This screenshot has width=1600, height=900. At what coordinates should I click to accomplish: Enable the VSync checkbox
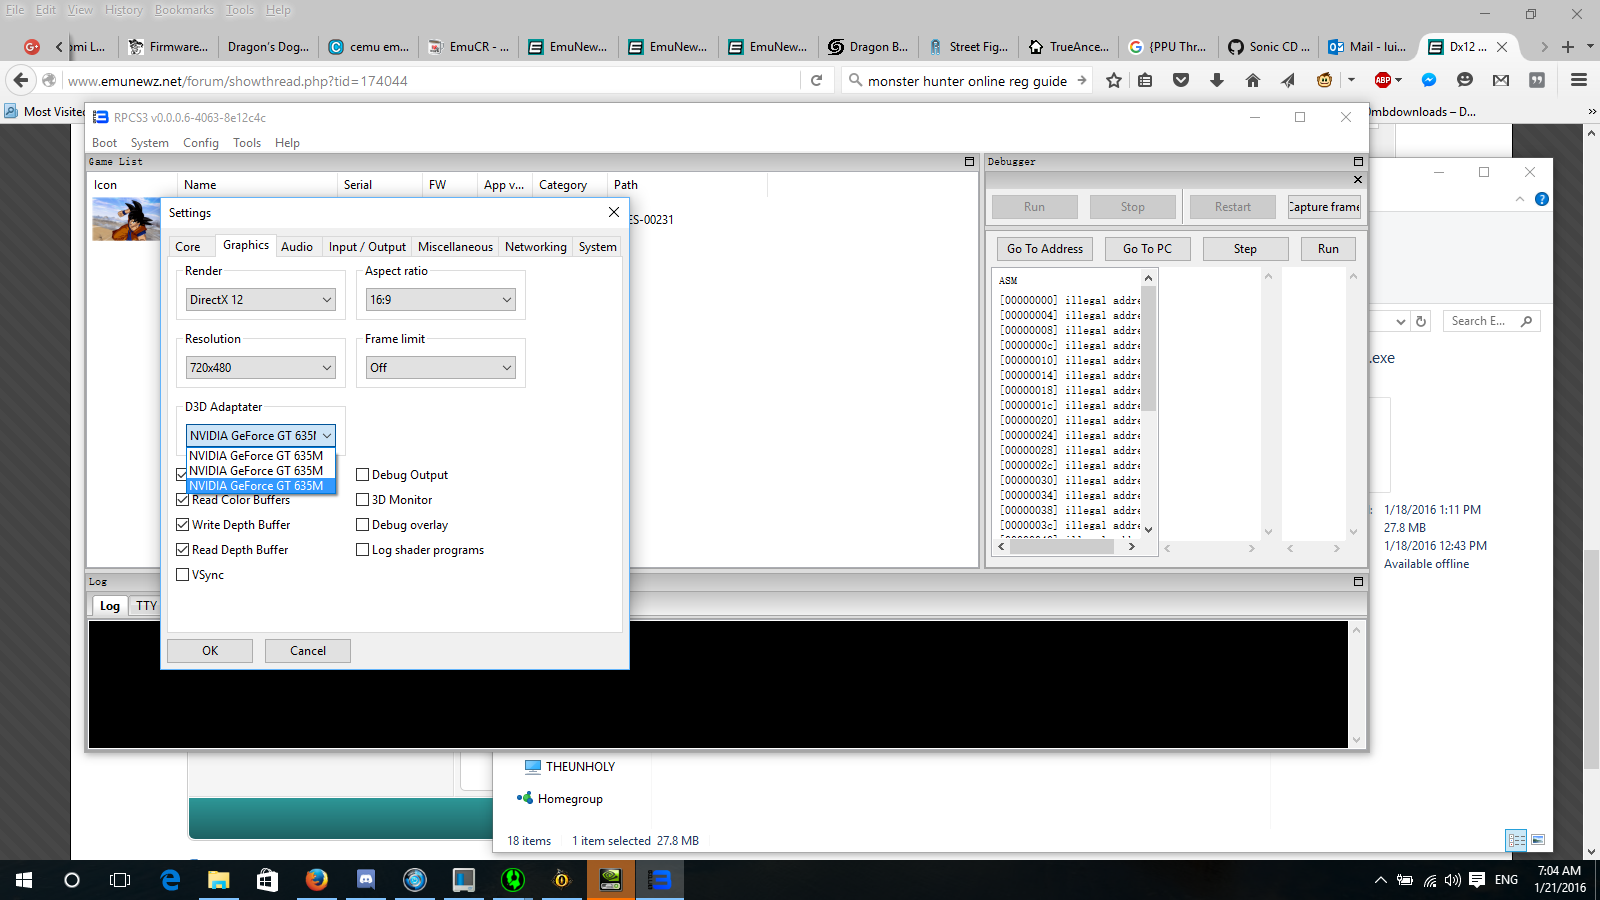183,575
